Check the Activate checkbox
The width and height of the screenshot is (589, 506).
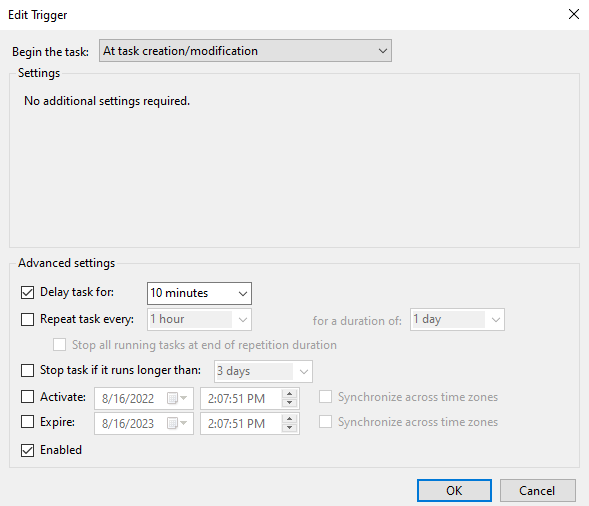(27, 397)
